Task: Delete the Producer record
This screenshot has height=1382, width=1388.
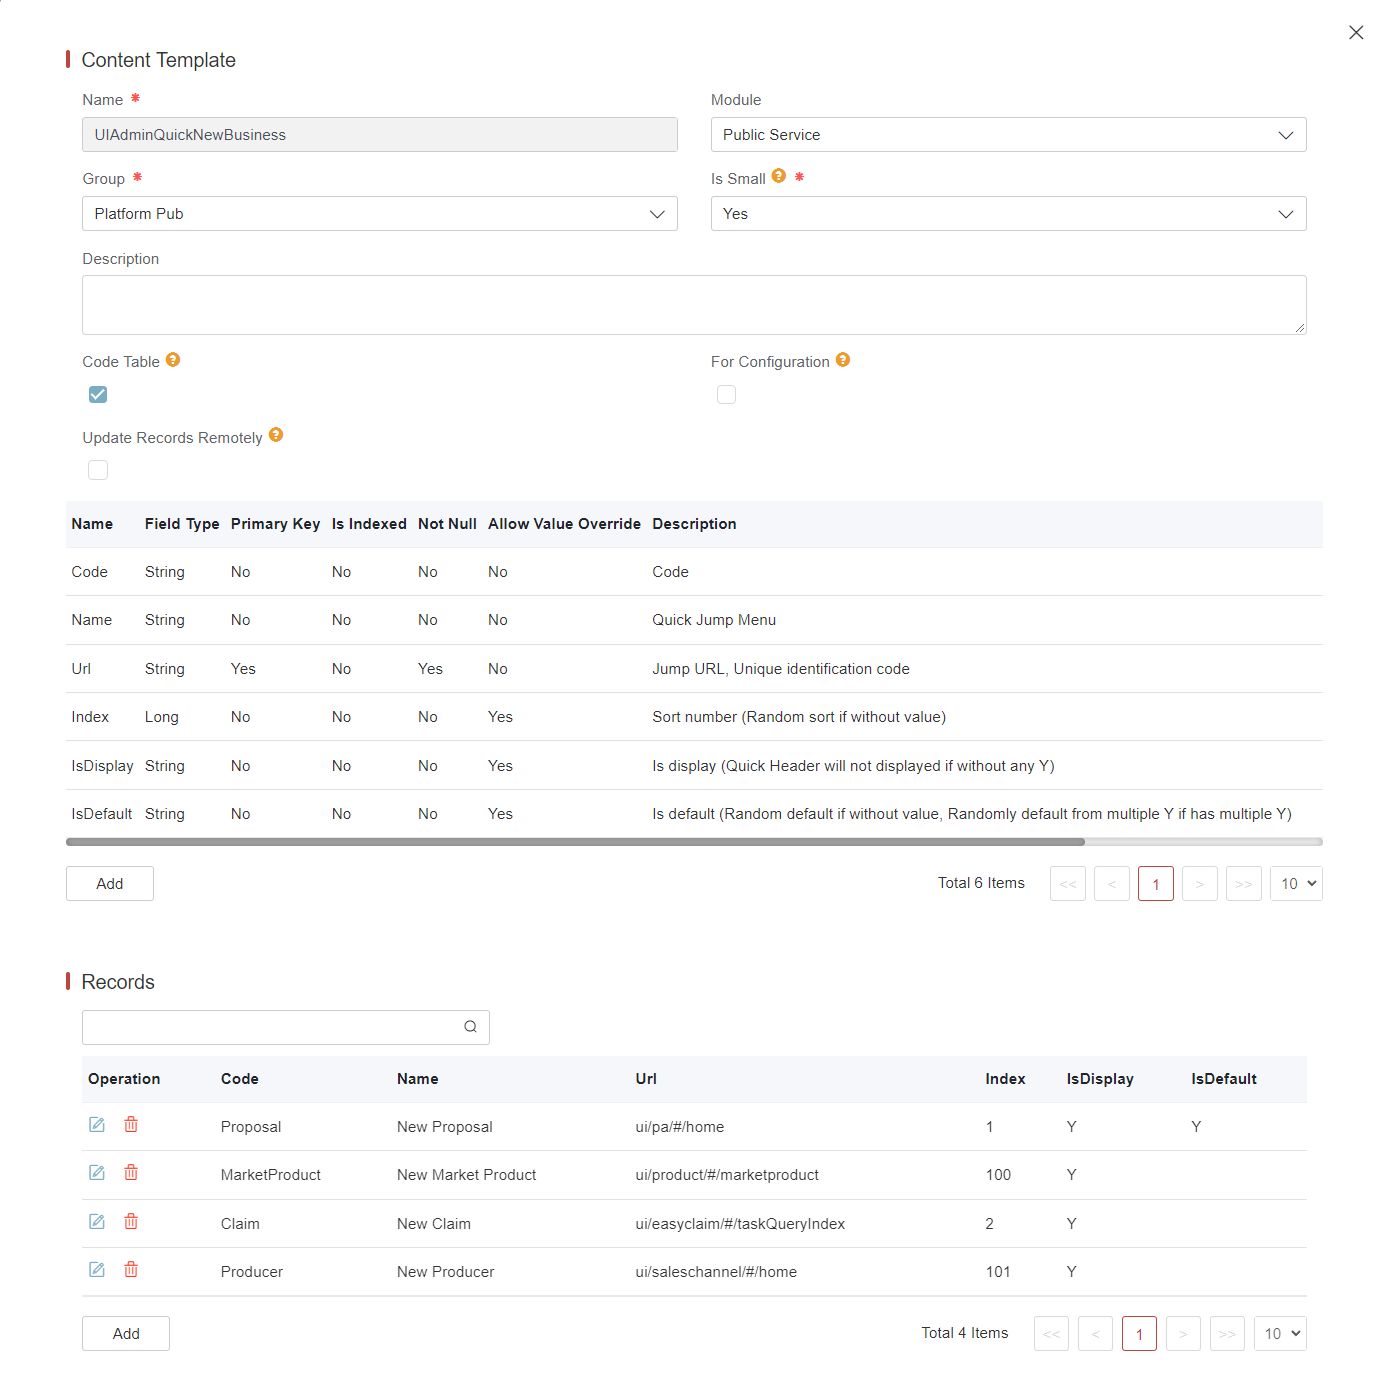Action: tap(131, 1270)
